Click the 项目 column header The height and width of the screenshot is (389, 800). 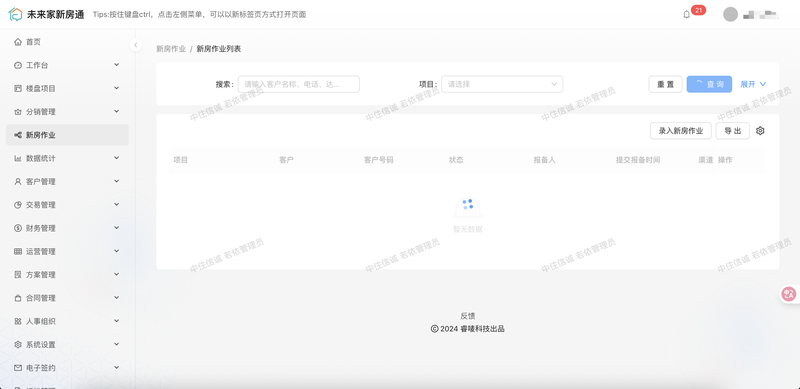181,160
